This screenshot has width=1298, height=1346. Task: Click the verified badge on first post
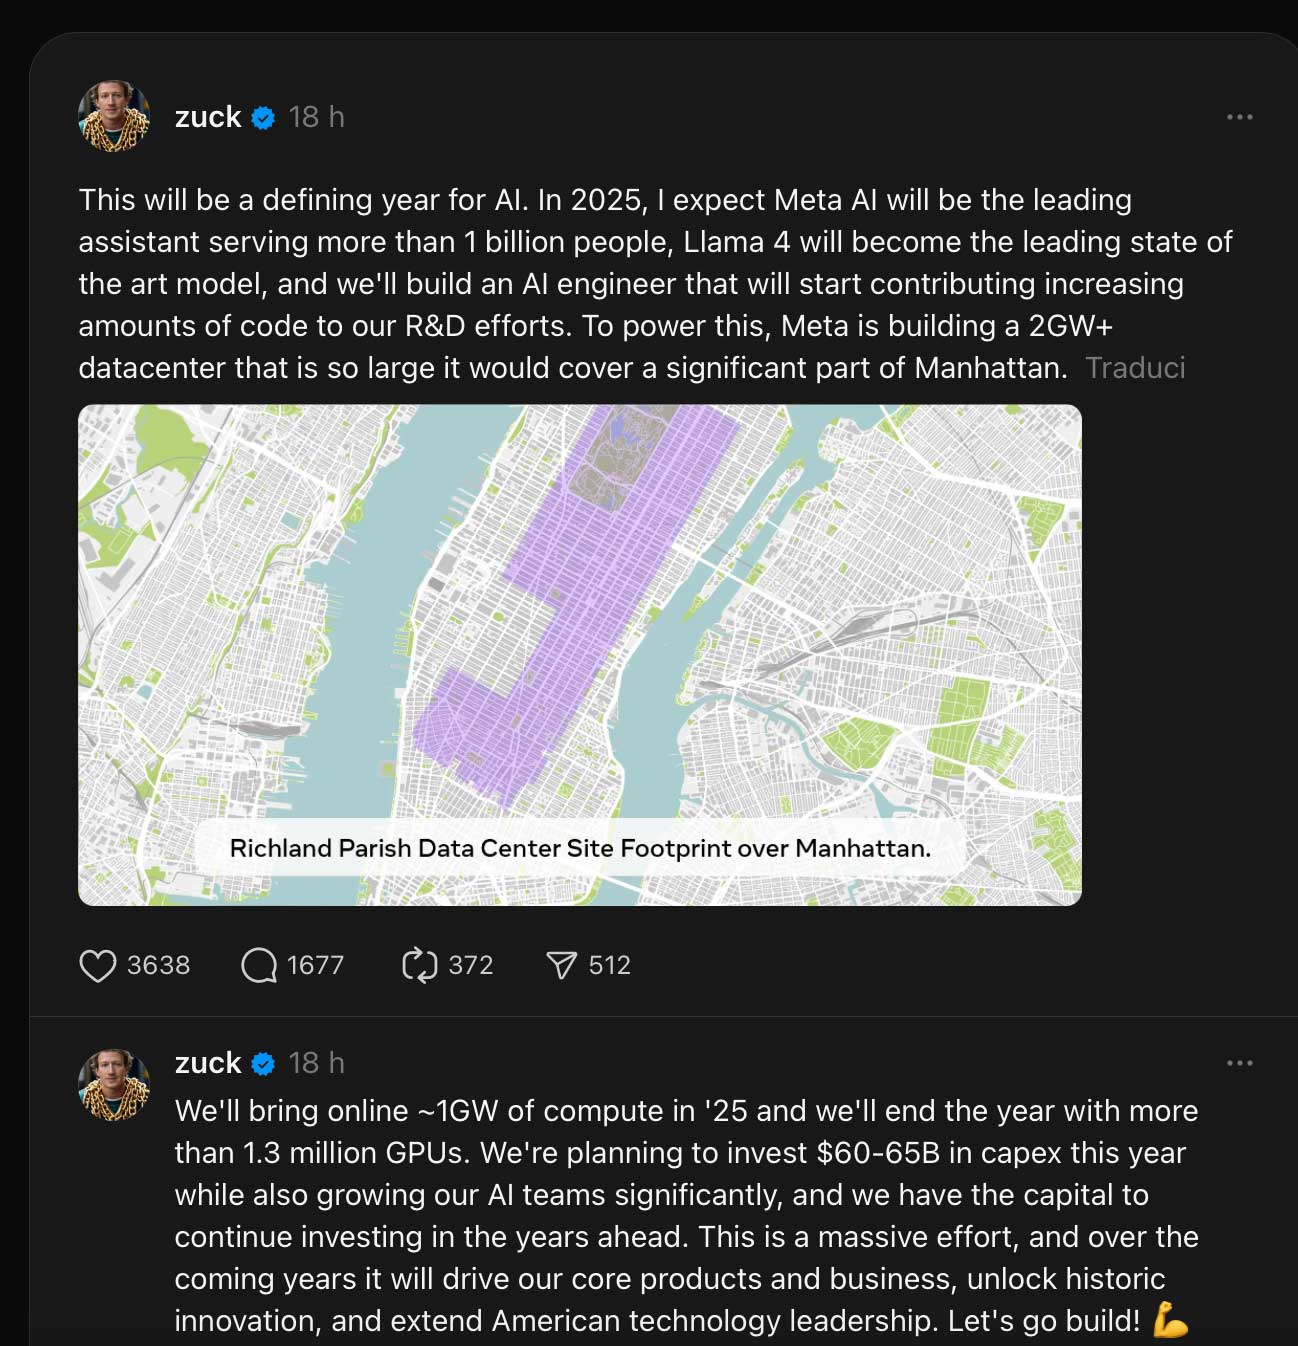(x=263, y=118)
